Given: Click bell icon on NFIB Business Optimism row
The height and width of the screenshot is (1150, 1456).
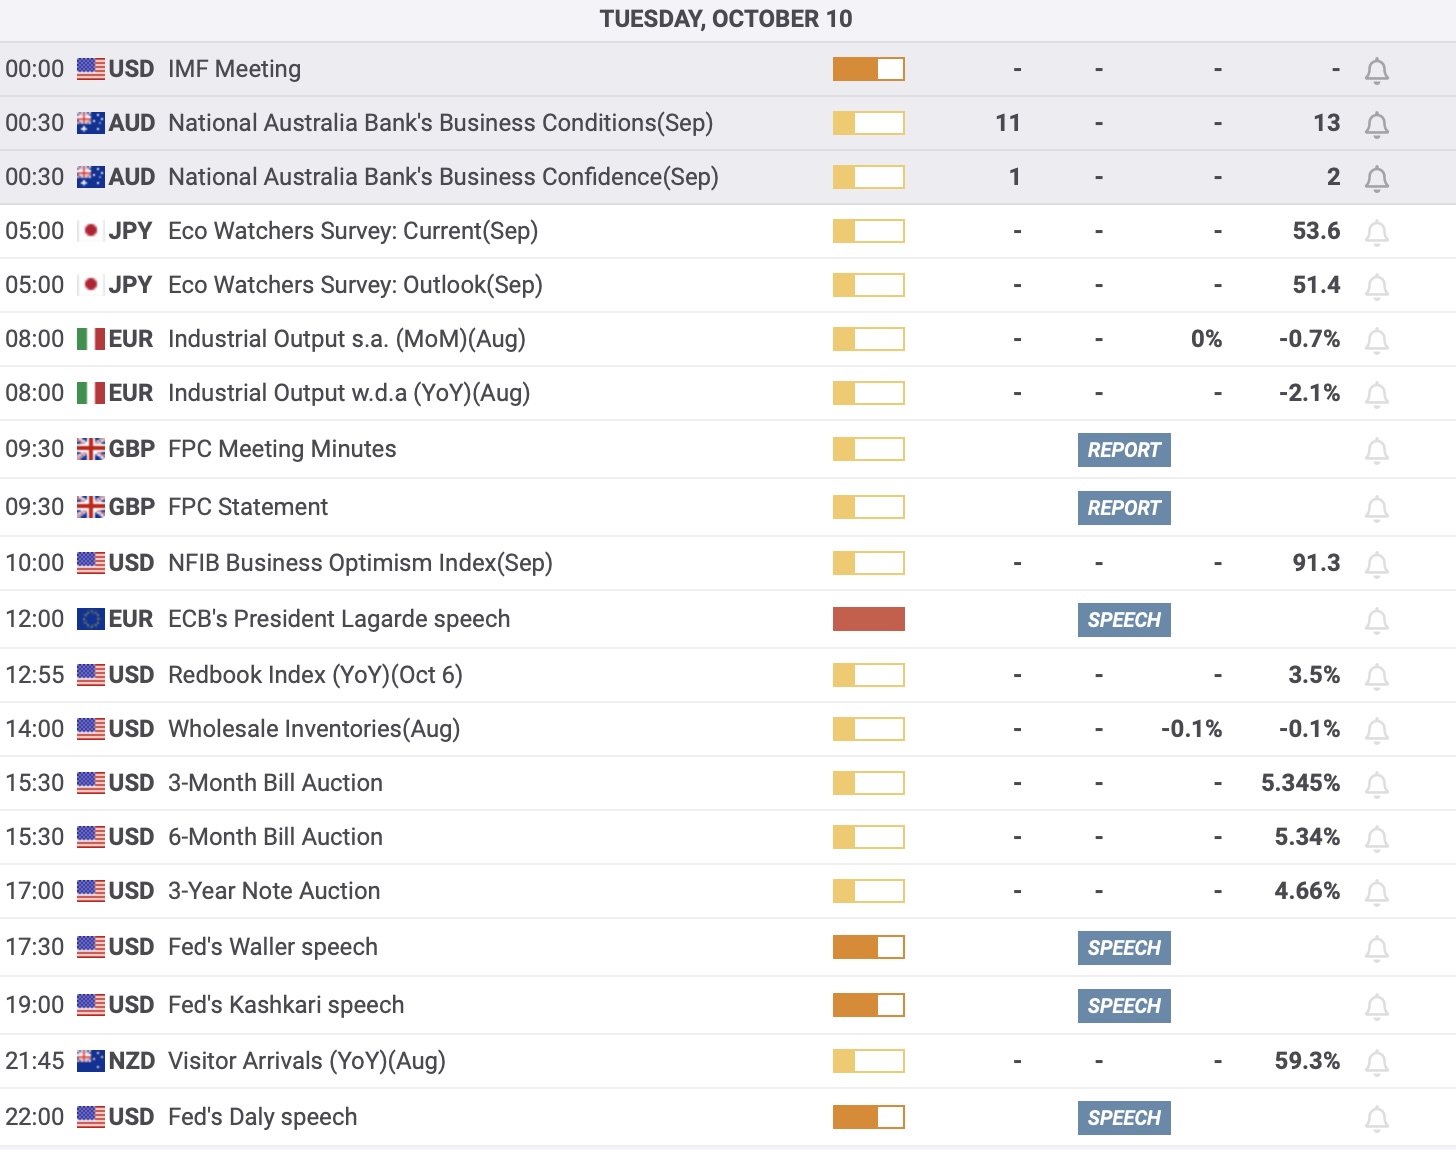Looking at the screenshot, I should click(x=1376, y=564).
